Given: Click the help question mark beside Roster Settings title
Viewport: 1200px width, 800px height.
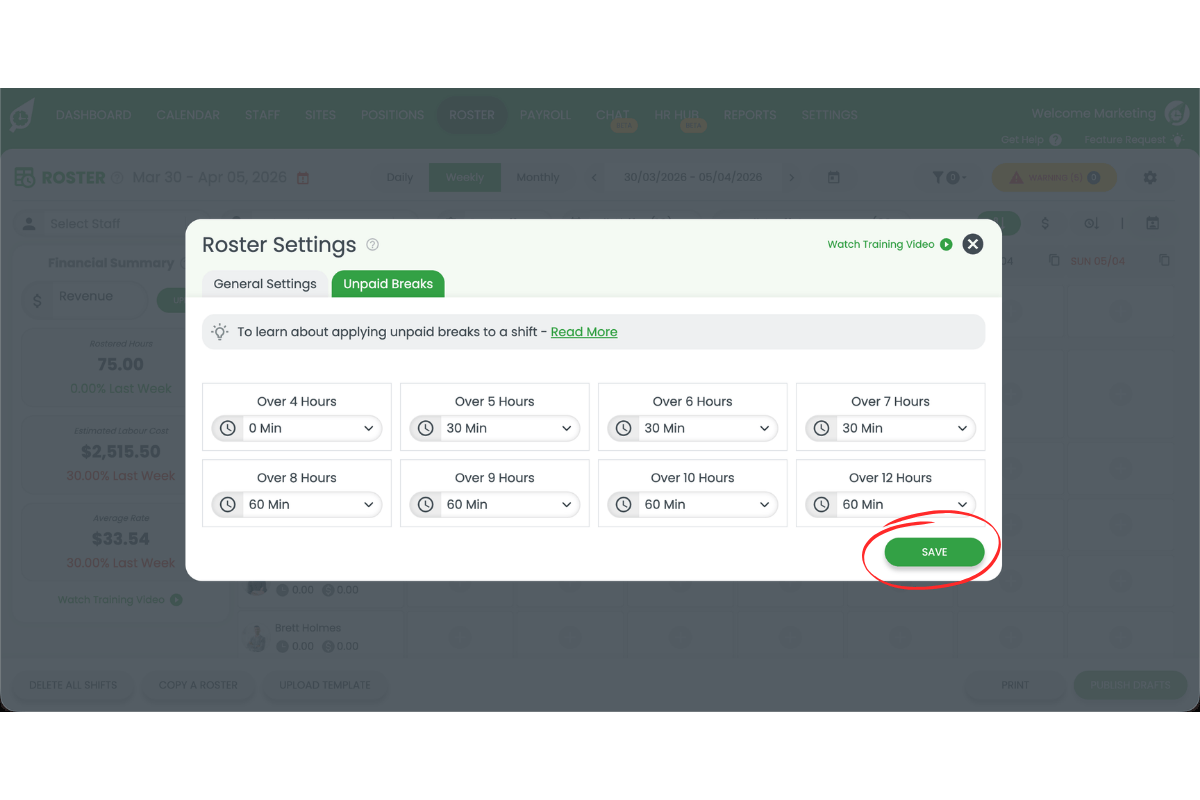Looking at the screenshot, I should tap(373, 245).
